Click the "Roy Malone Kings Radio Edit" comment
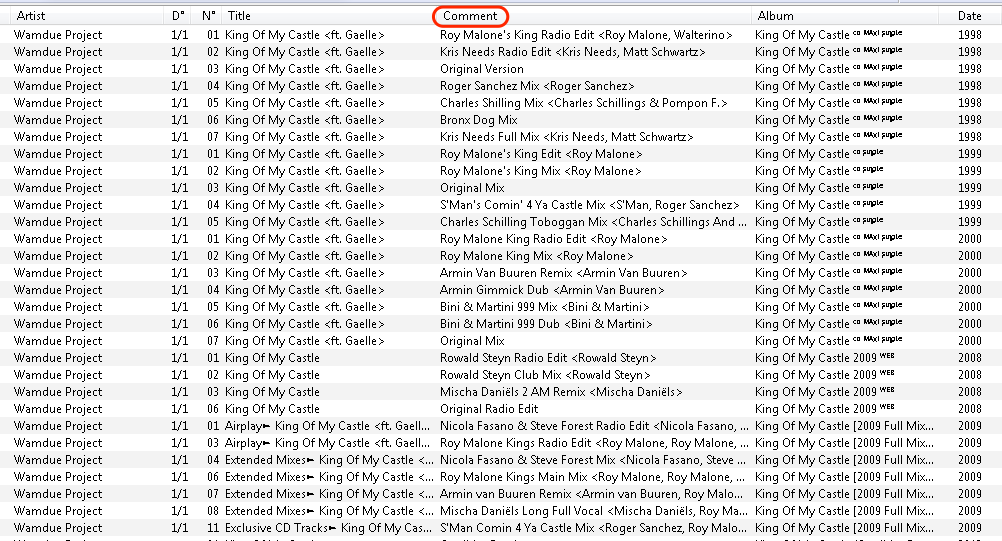The image size is (1002, 541). (x=594, y=443)
